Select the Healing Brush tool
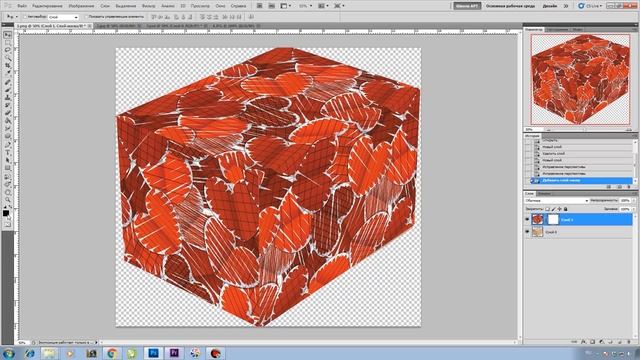Screen dimensions: 640x360 click(x=7, y=82)
